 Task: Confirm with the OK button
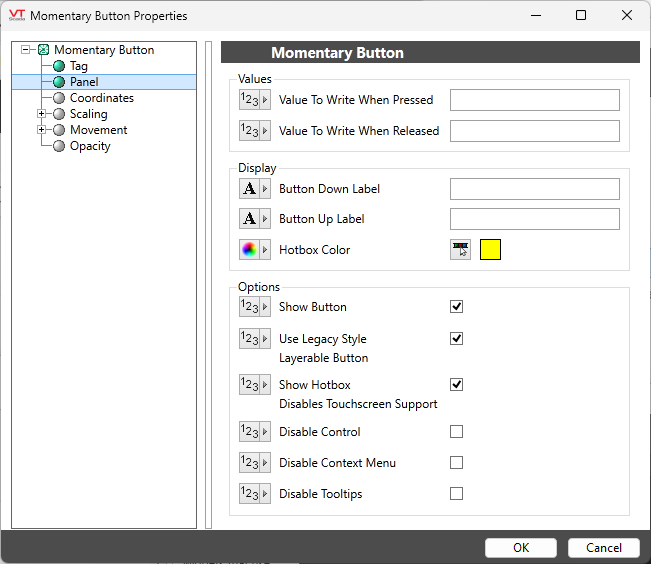coord(521,548)
